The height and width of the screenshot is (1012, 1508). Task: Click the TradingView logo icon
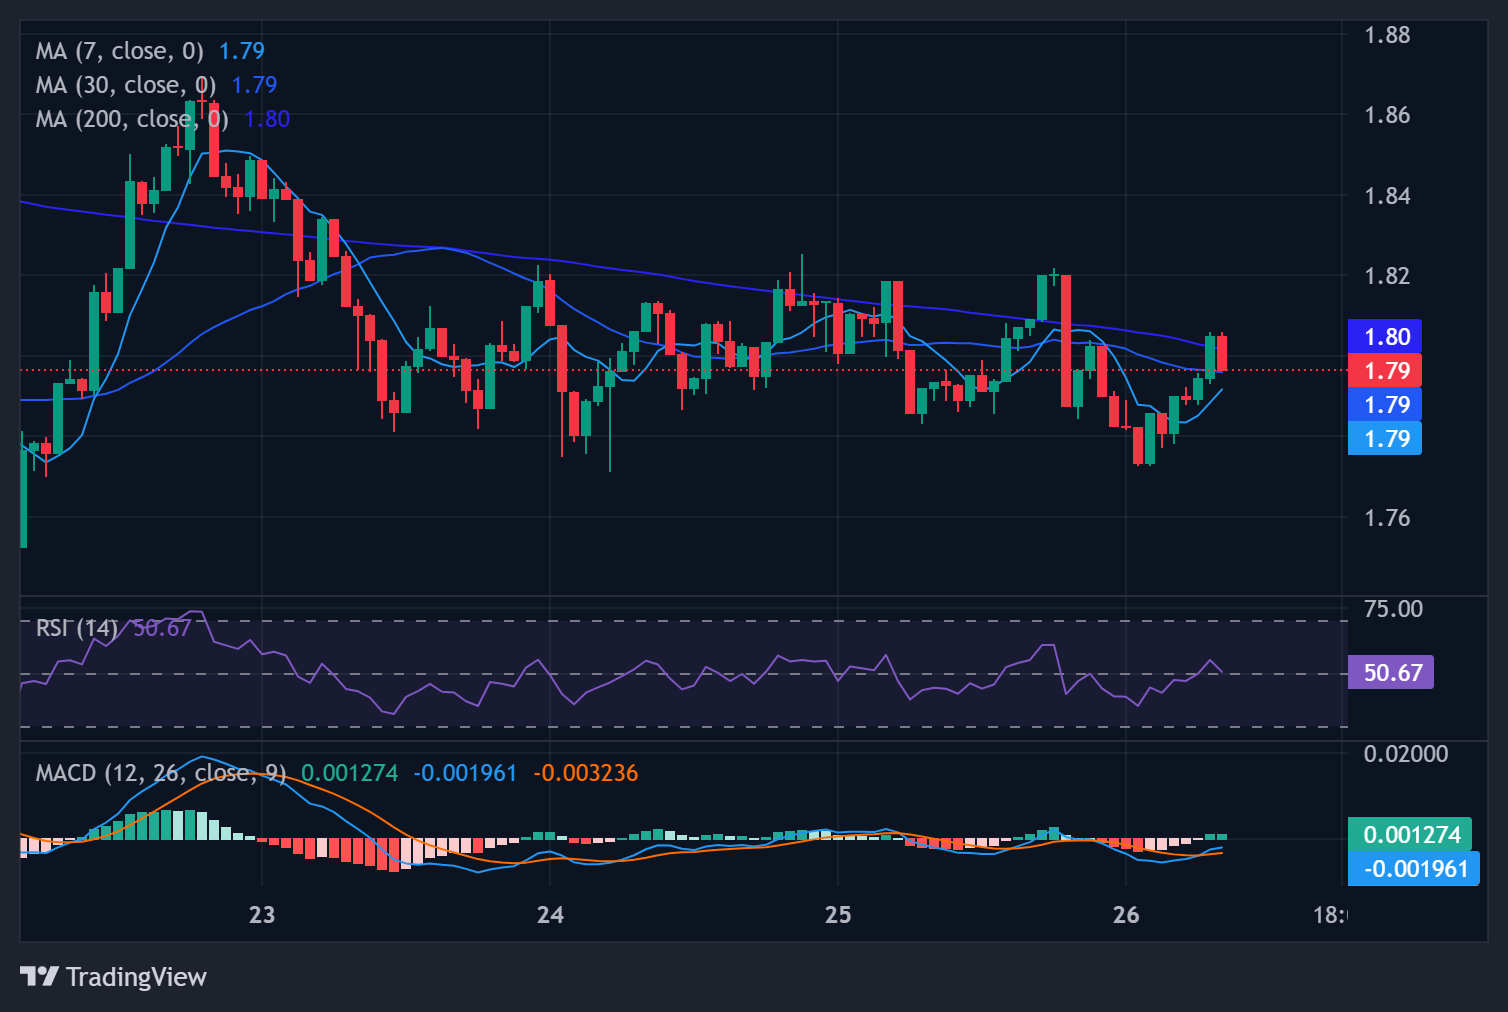point(39,976)
